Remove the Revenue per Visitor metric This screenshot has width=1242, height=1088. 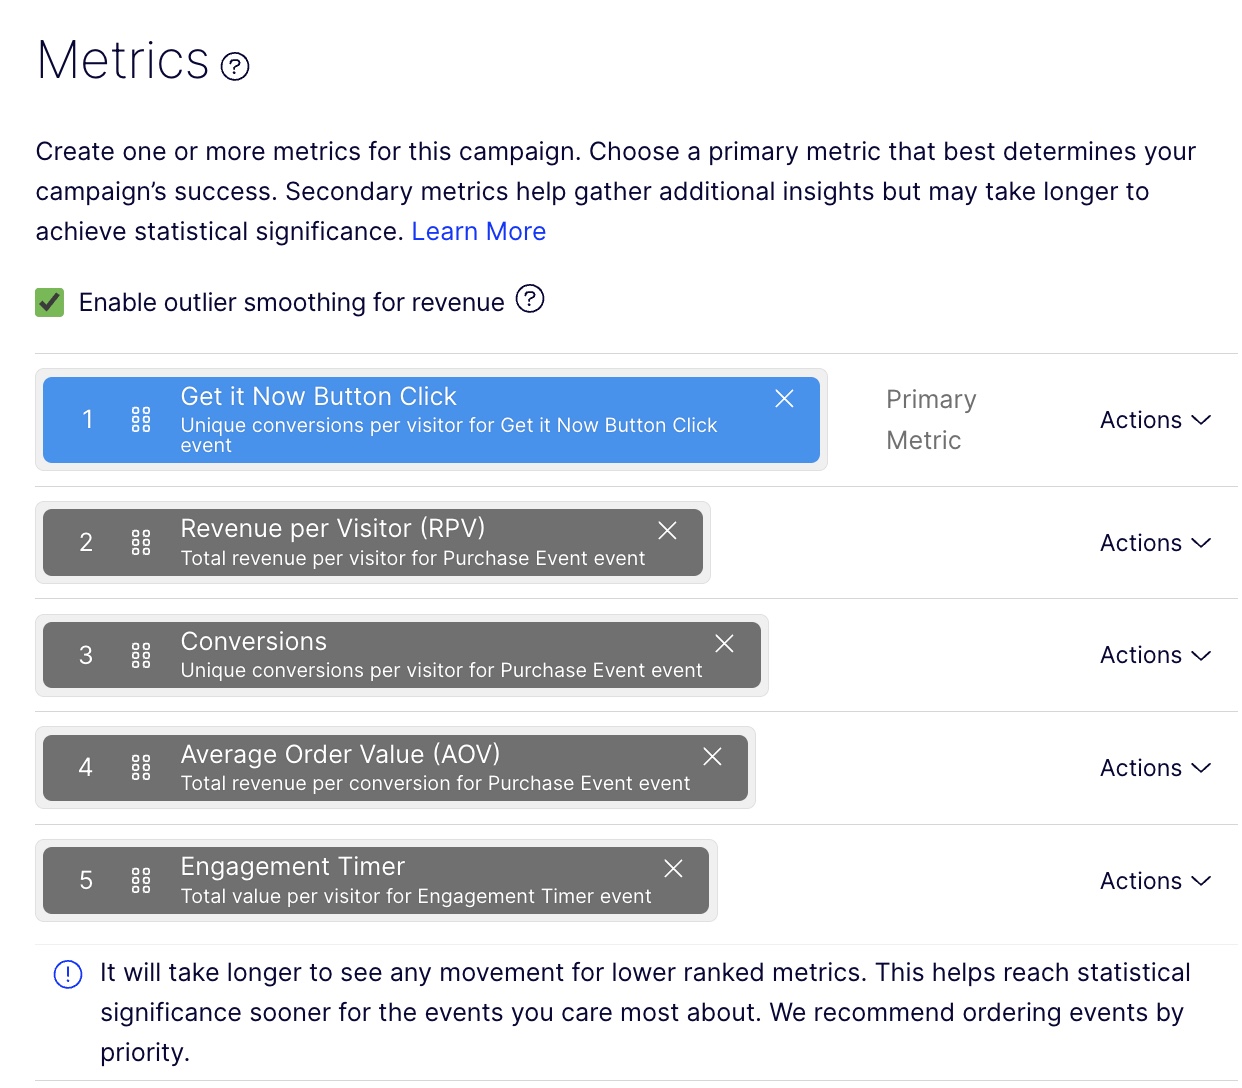[667, 530]
